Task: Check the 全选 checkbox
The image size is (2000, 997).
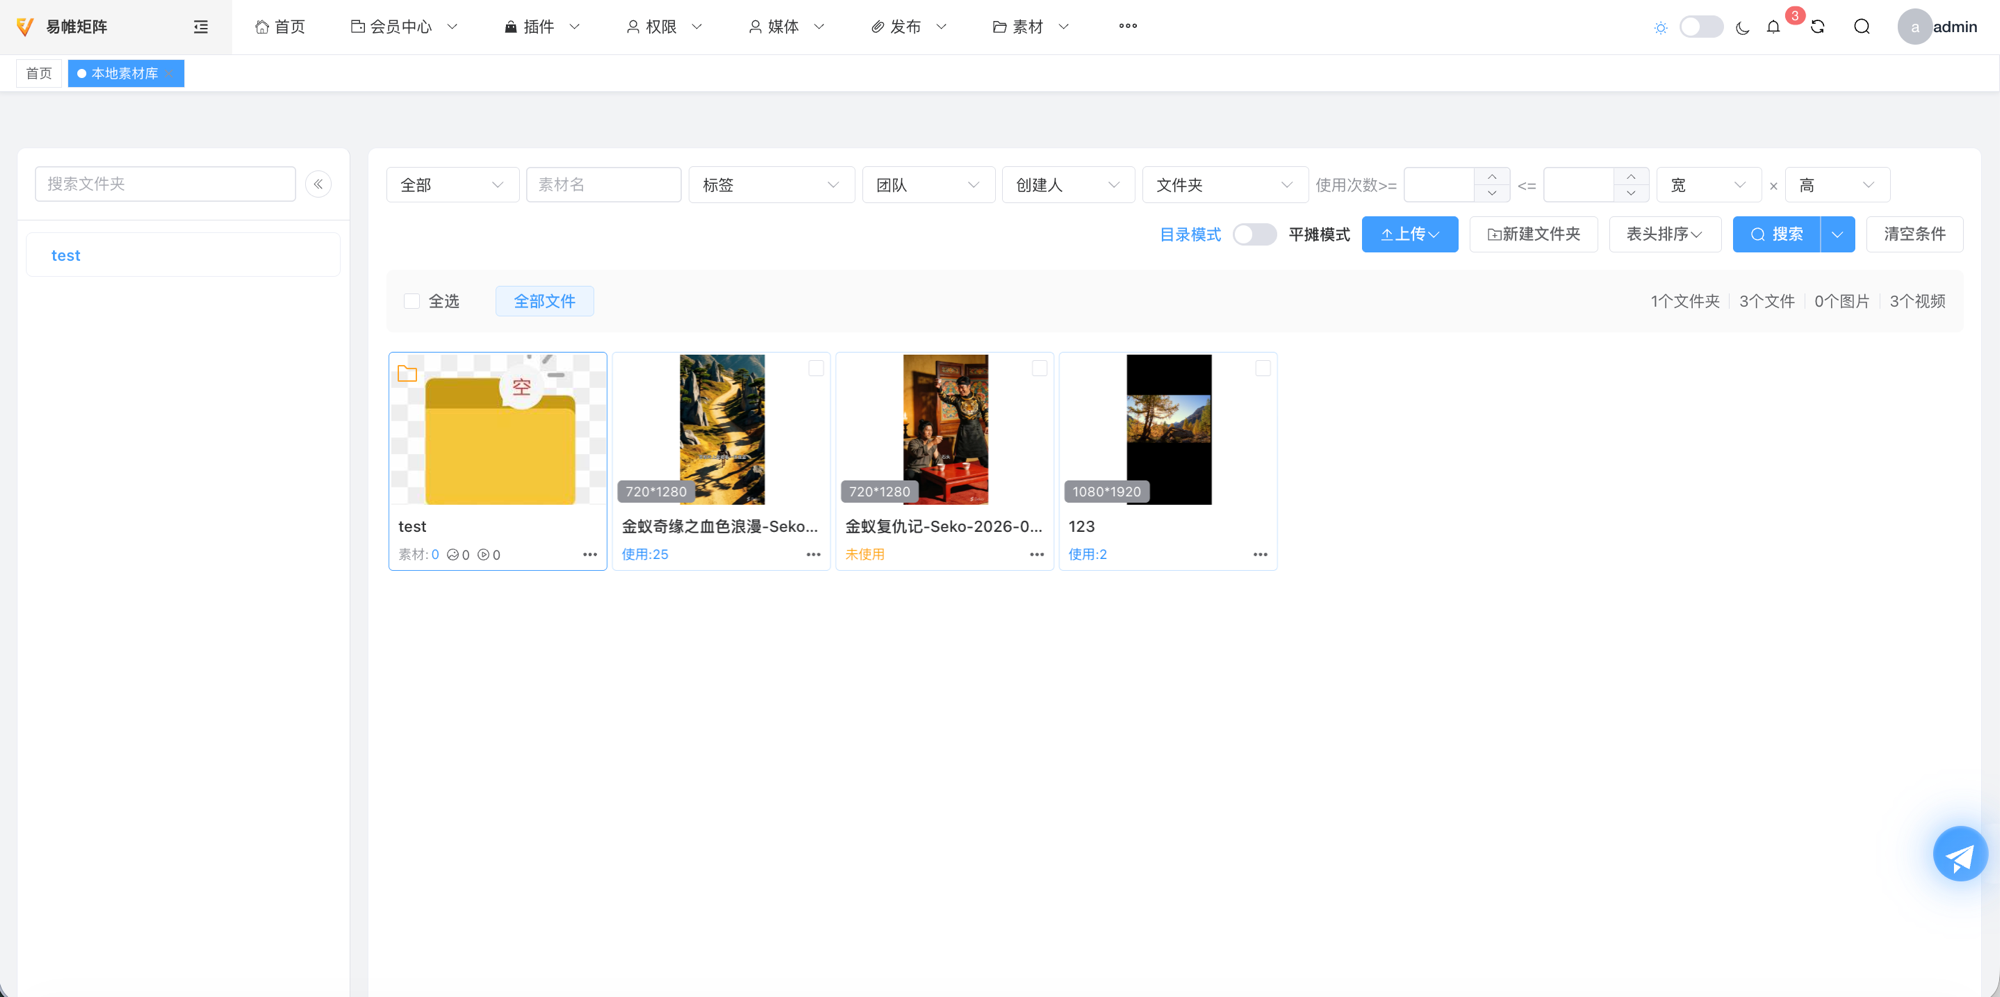Action: tap(411, 301)
